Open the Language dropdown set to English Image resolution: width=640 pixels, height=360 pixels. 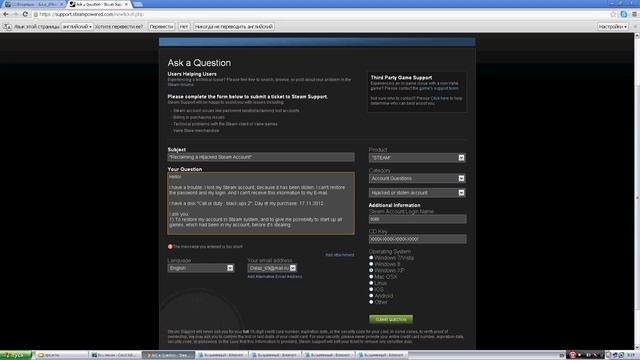[200, 268]
